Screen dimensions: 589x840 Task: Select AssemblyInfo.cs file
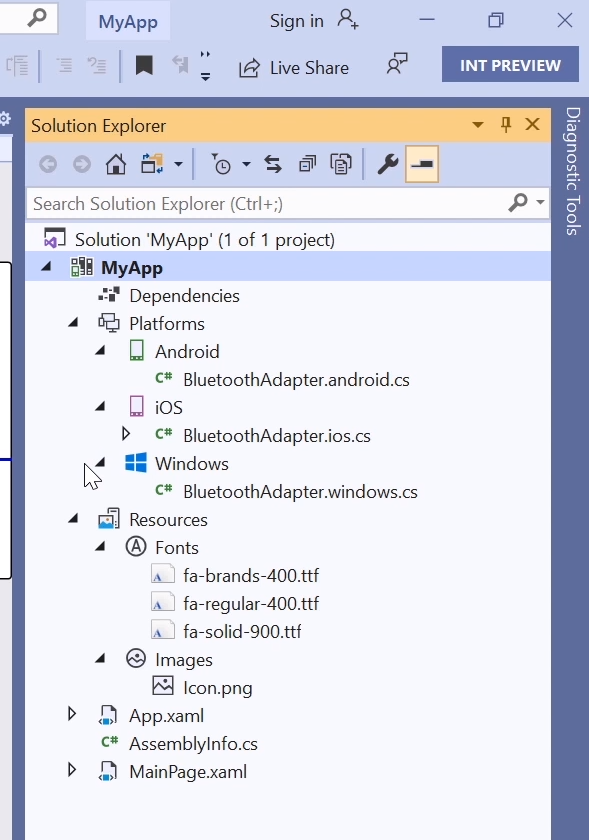(x=193, y=744)
